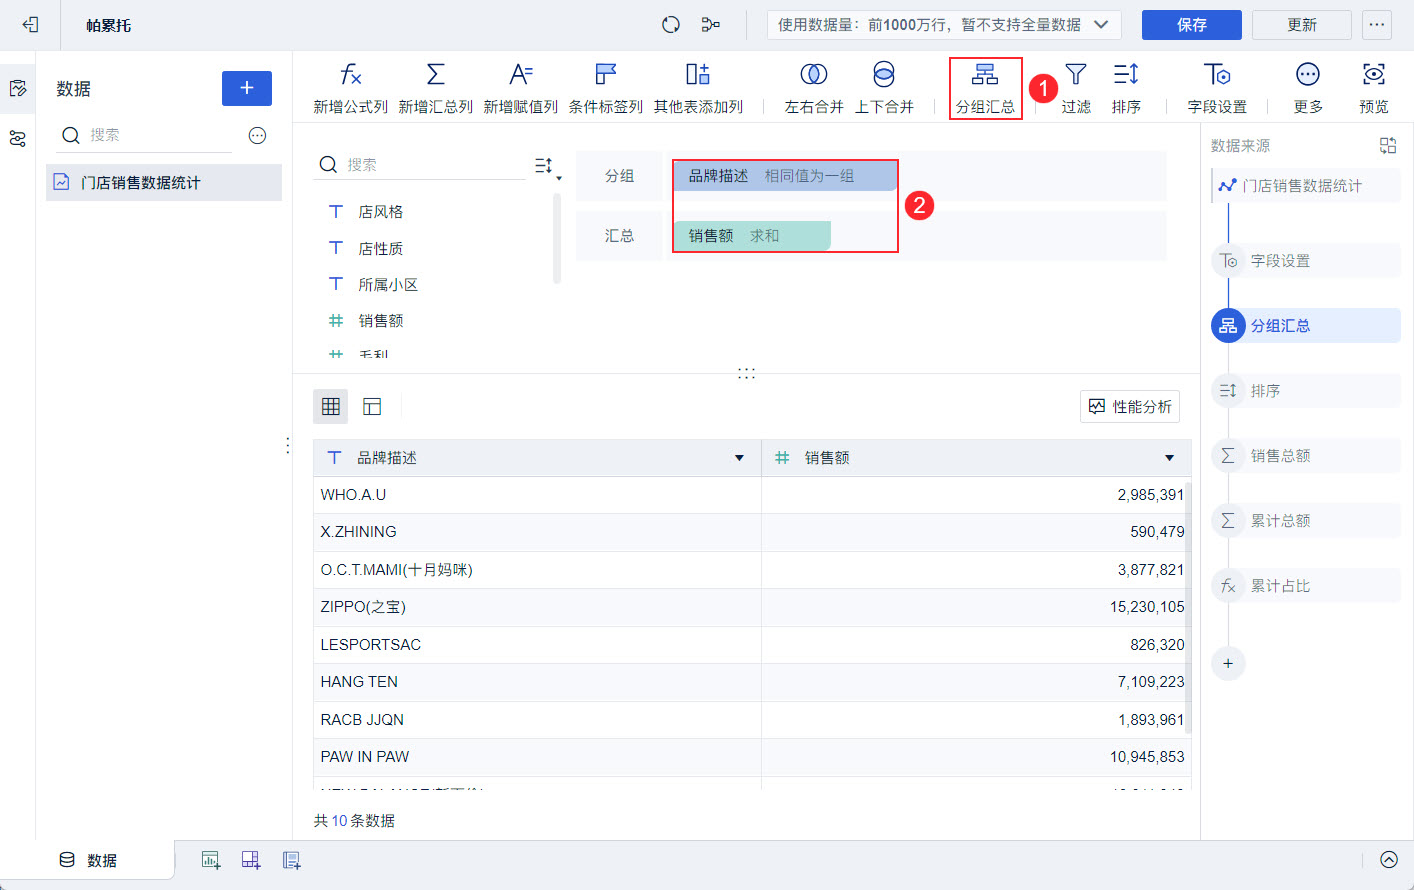Open the field list sort order dropdown
The height and width of the screenshot is (890, 1414).
546,167
